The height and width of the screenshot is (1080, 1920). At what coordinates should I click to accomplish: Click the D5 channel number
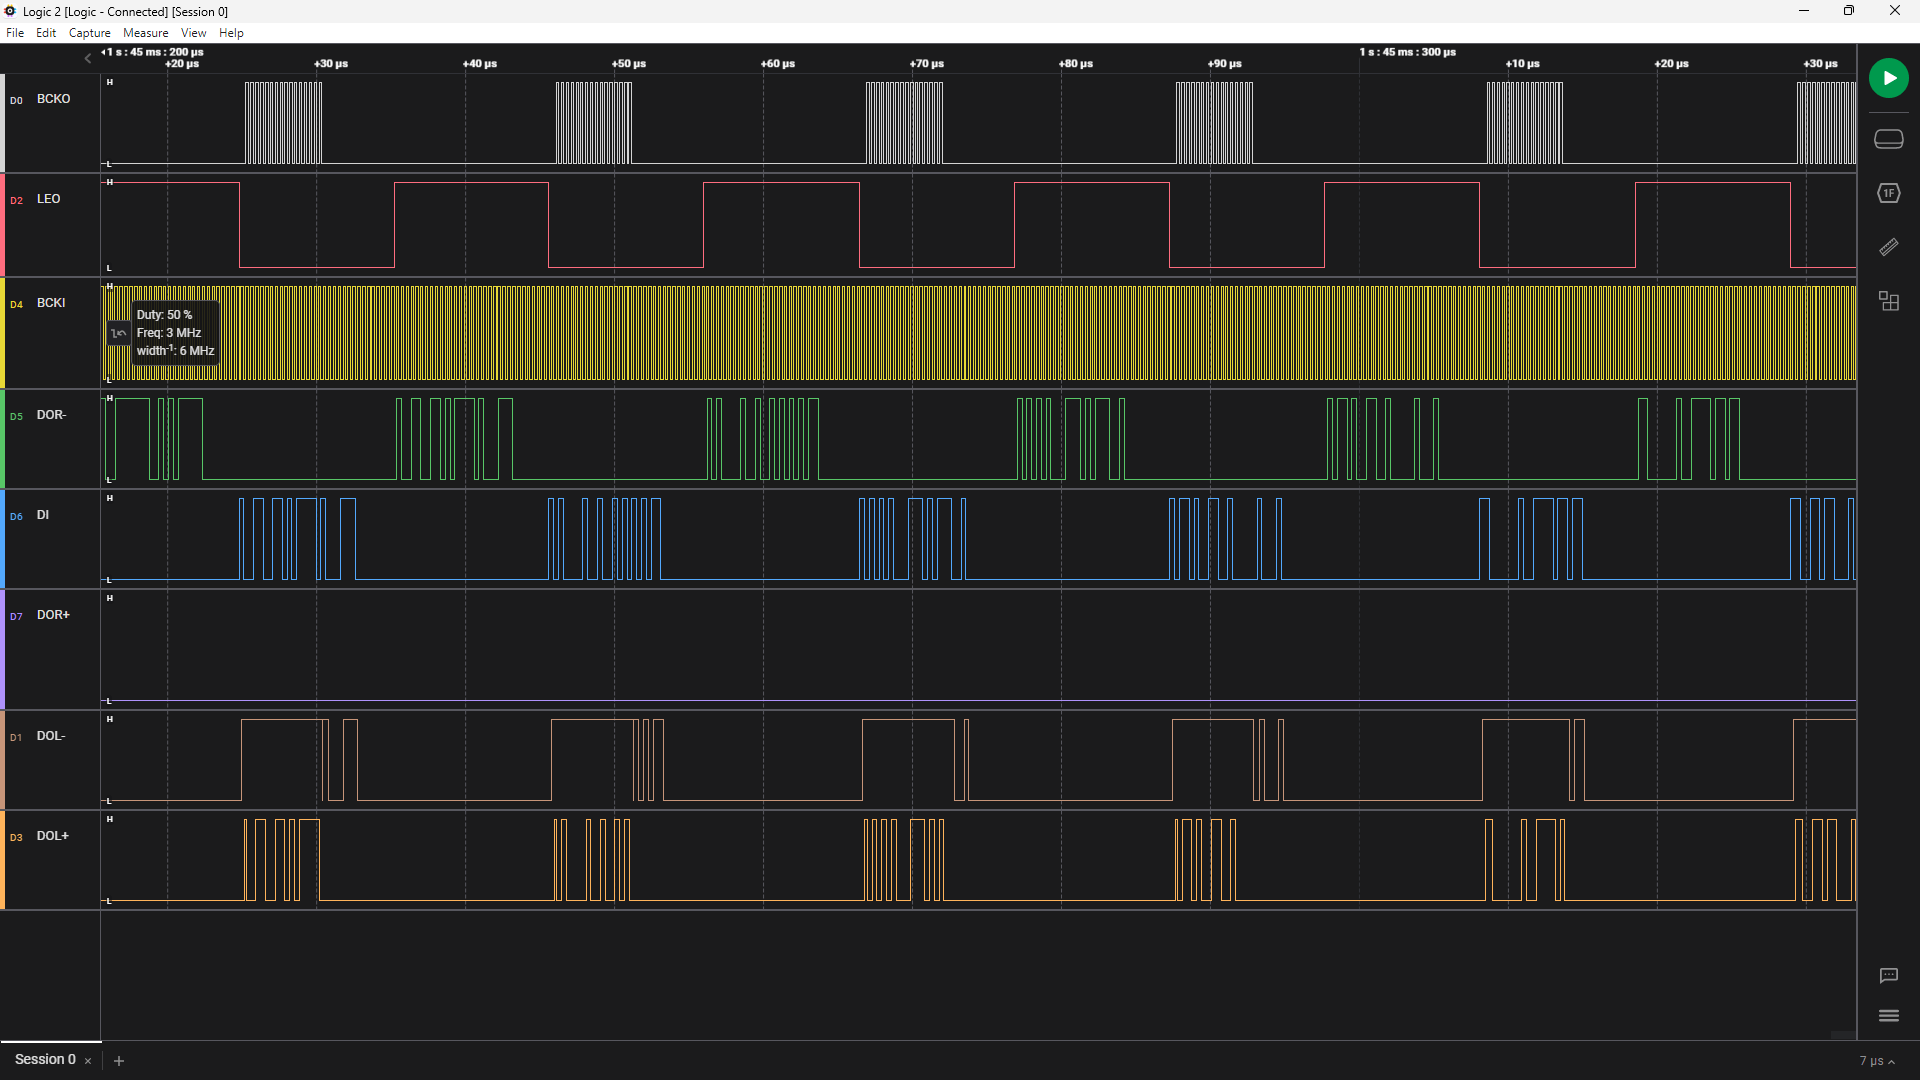point(16,417)
